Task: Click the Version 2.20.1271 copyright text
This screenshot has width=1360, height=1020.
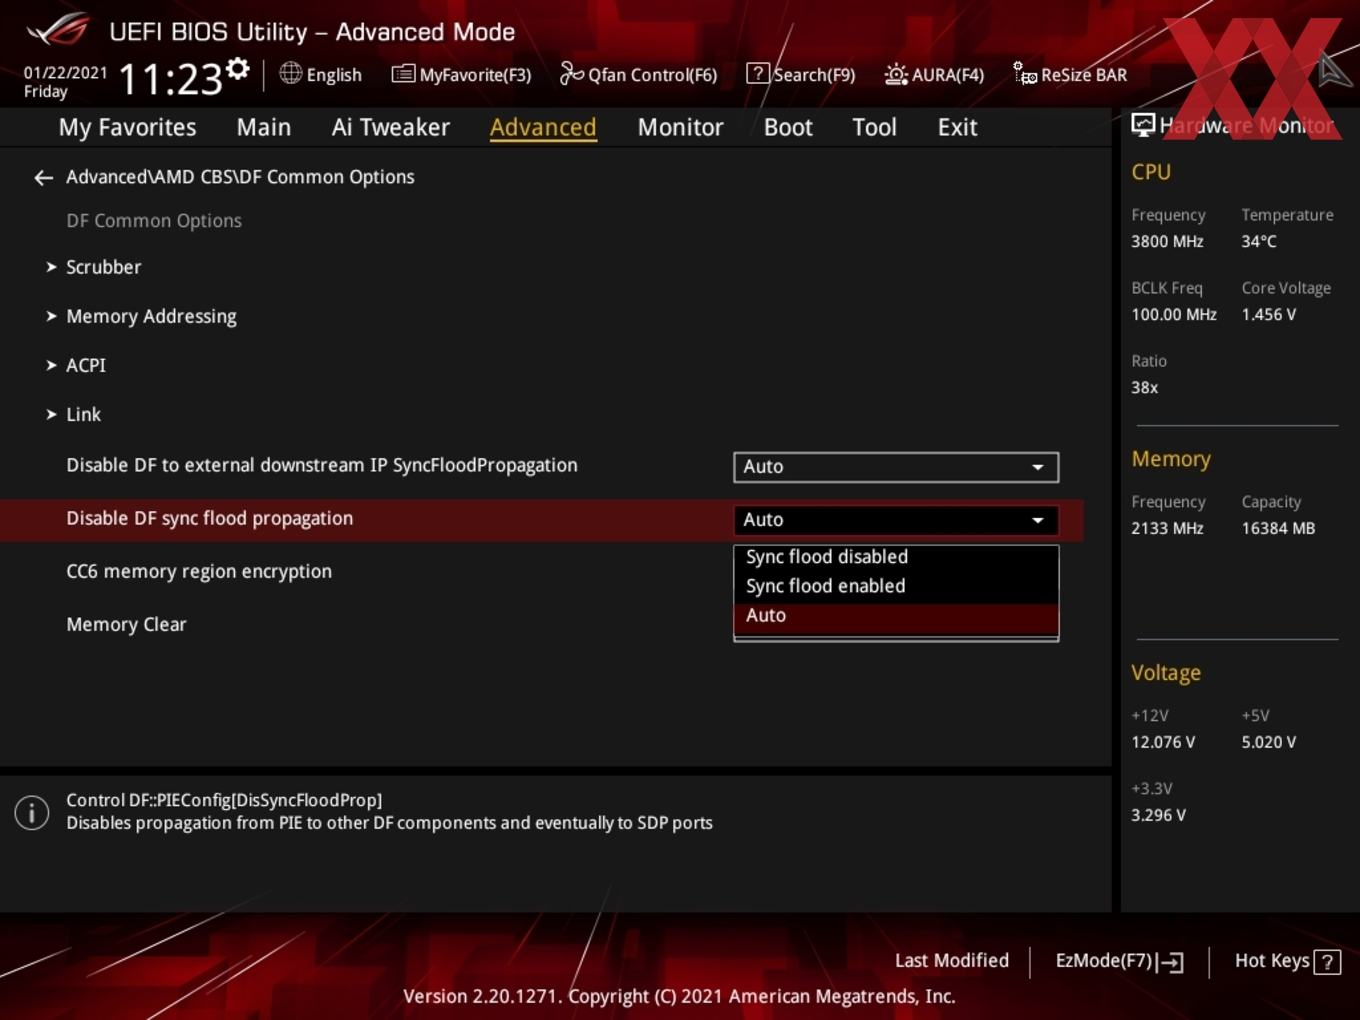Action: [x=679, y=996]
